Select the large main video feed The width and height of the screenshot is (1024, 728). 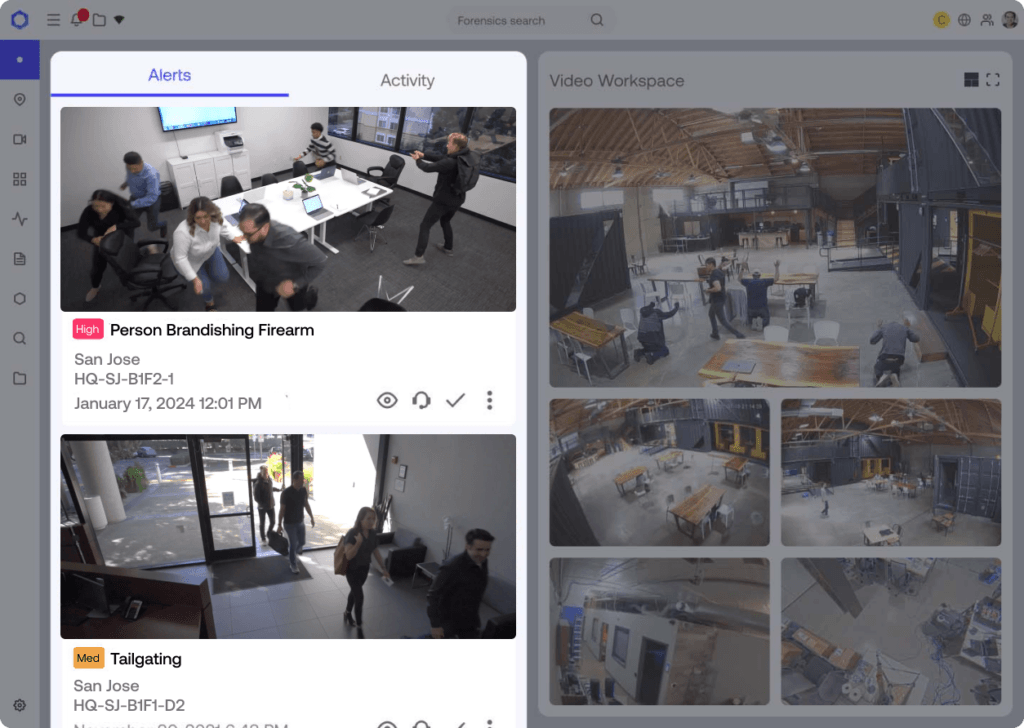point(775,247)
